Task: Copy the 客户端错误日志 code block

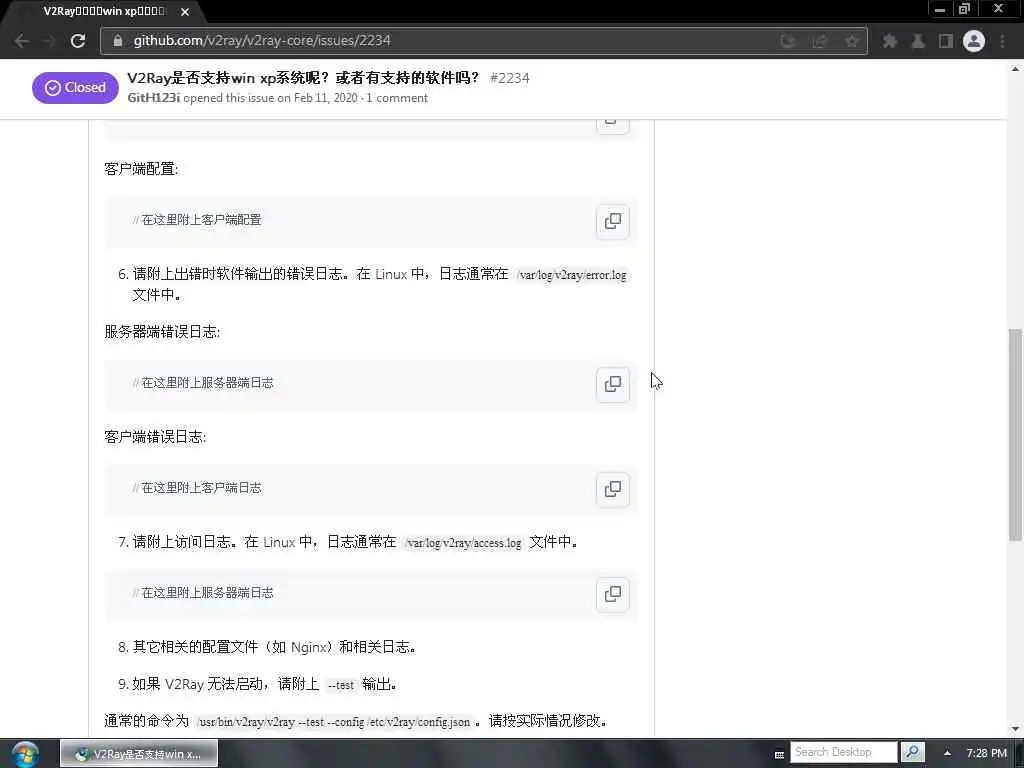Action: [x=613, y=489]
